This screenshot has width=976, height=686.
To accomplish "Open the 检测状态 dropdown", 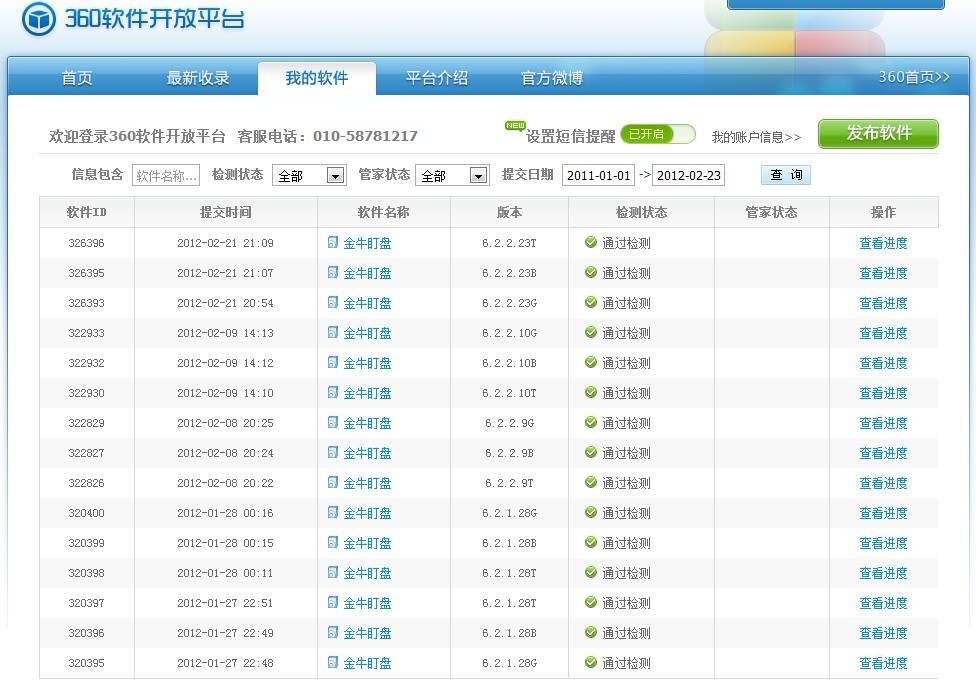I will click(309, 176).
